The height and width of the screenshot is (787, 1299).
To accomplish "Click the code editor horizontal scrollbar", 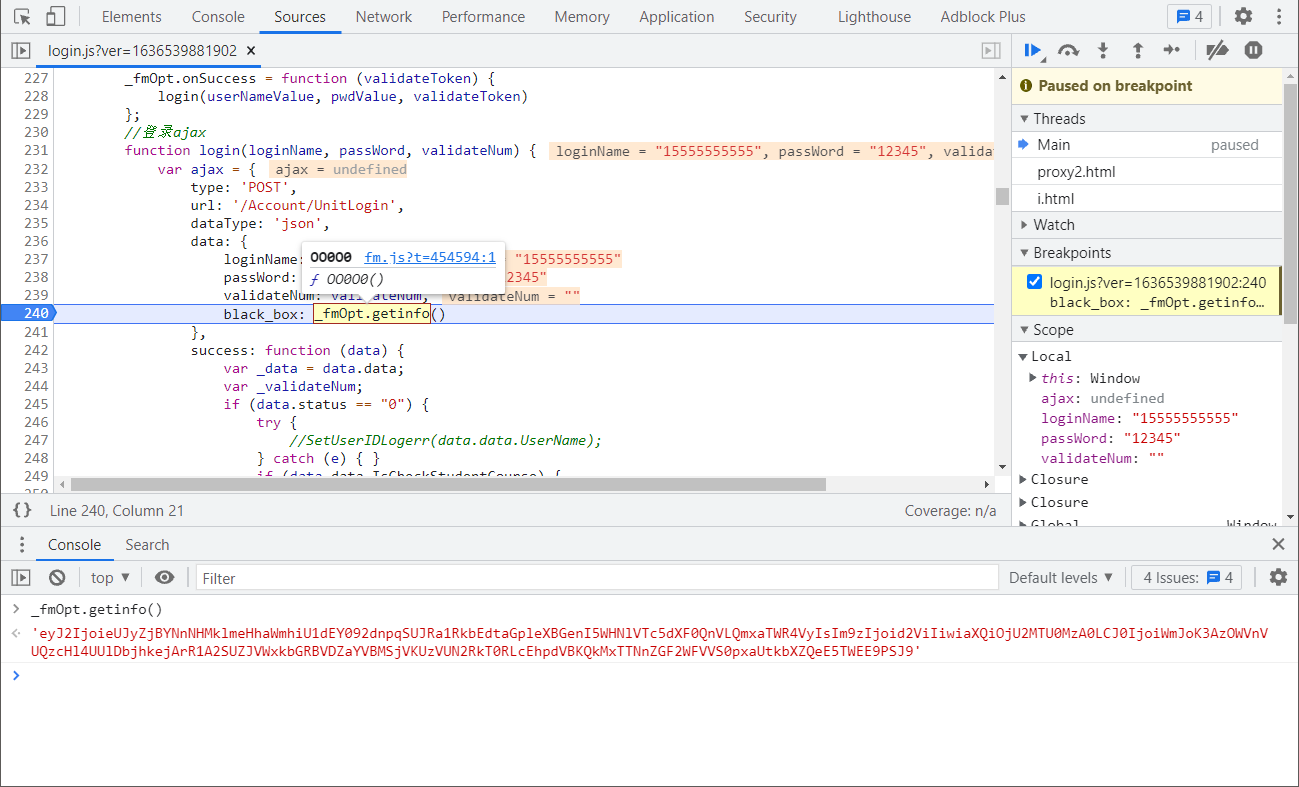I will click(x=448, y=484).
